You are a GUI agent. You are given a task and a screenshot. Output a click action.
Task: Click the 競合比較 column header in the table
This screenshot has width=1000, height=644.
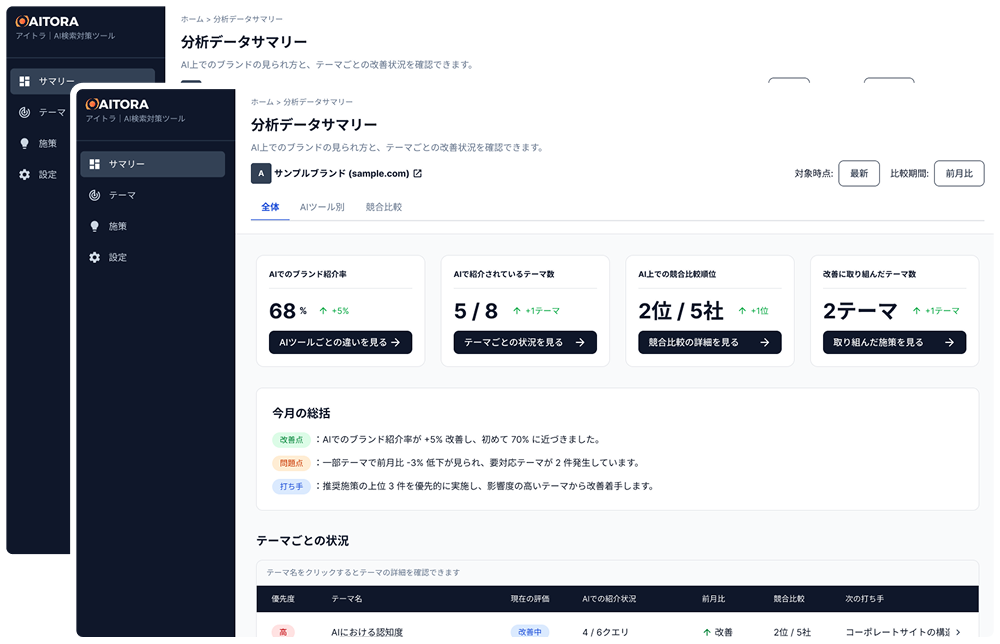pyautogui.click(x=789, y=599)
